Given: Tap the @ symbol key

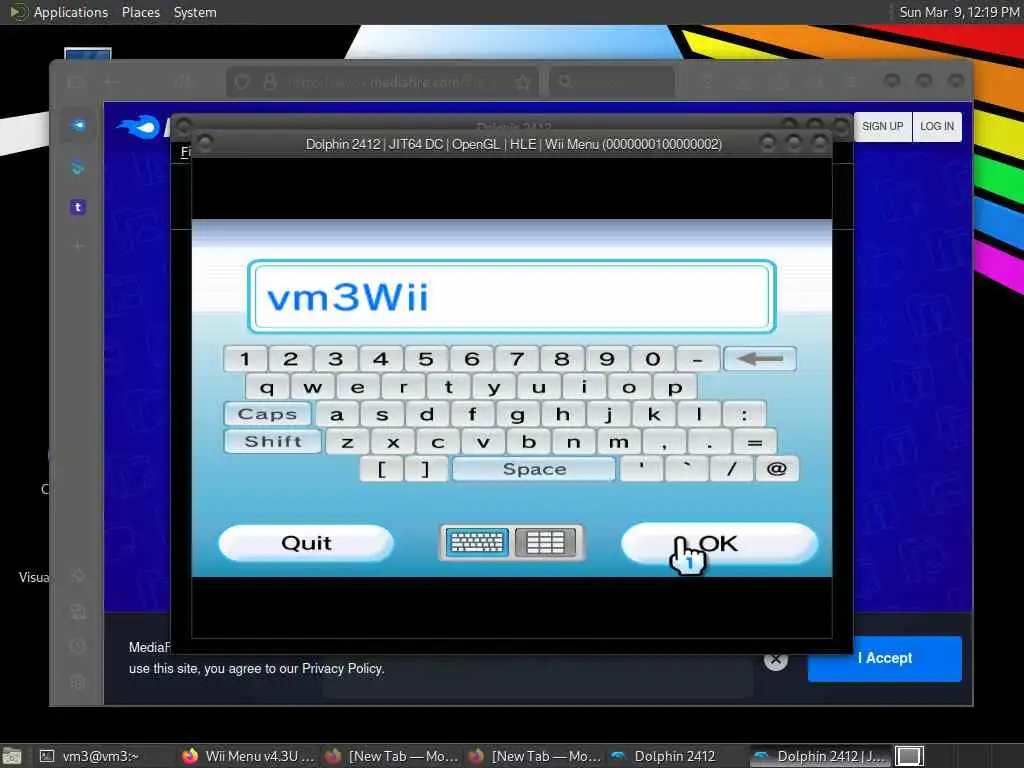Looking at the screenshot, I should [776, 469].
